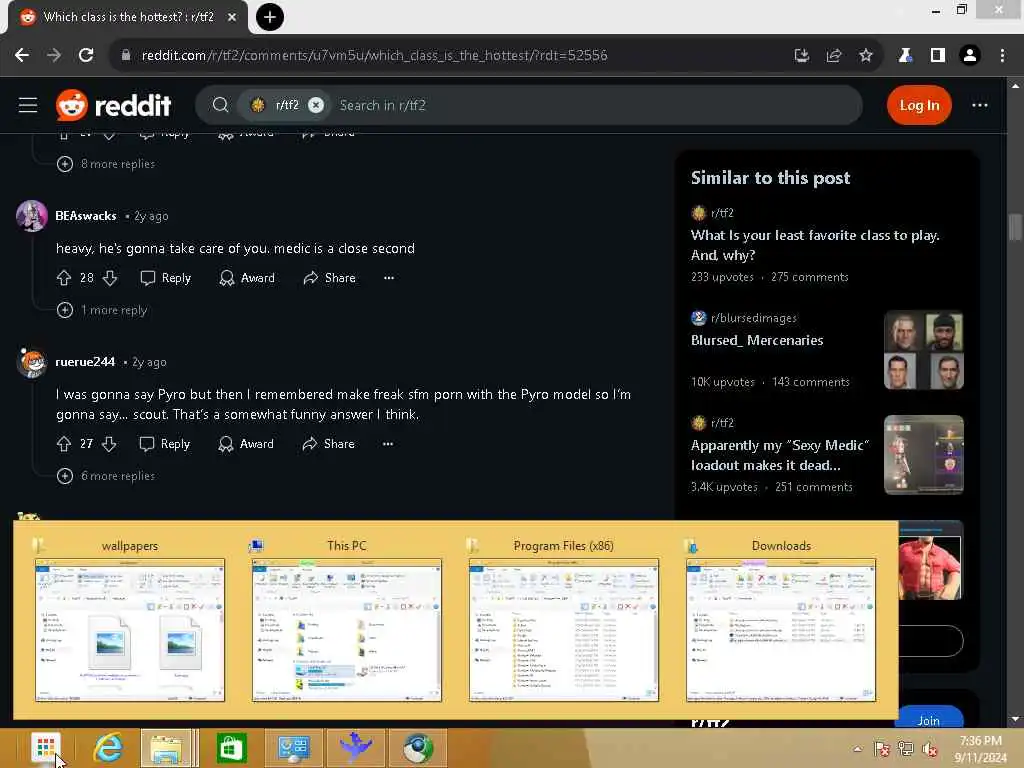The width and height of the screenshot is (1024, 768).
Task: Show hidden system tray icons
Action: (x=857, y=749)
